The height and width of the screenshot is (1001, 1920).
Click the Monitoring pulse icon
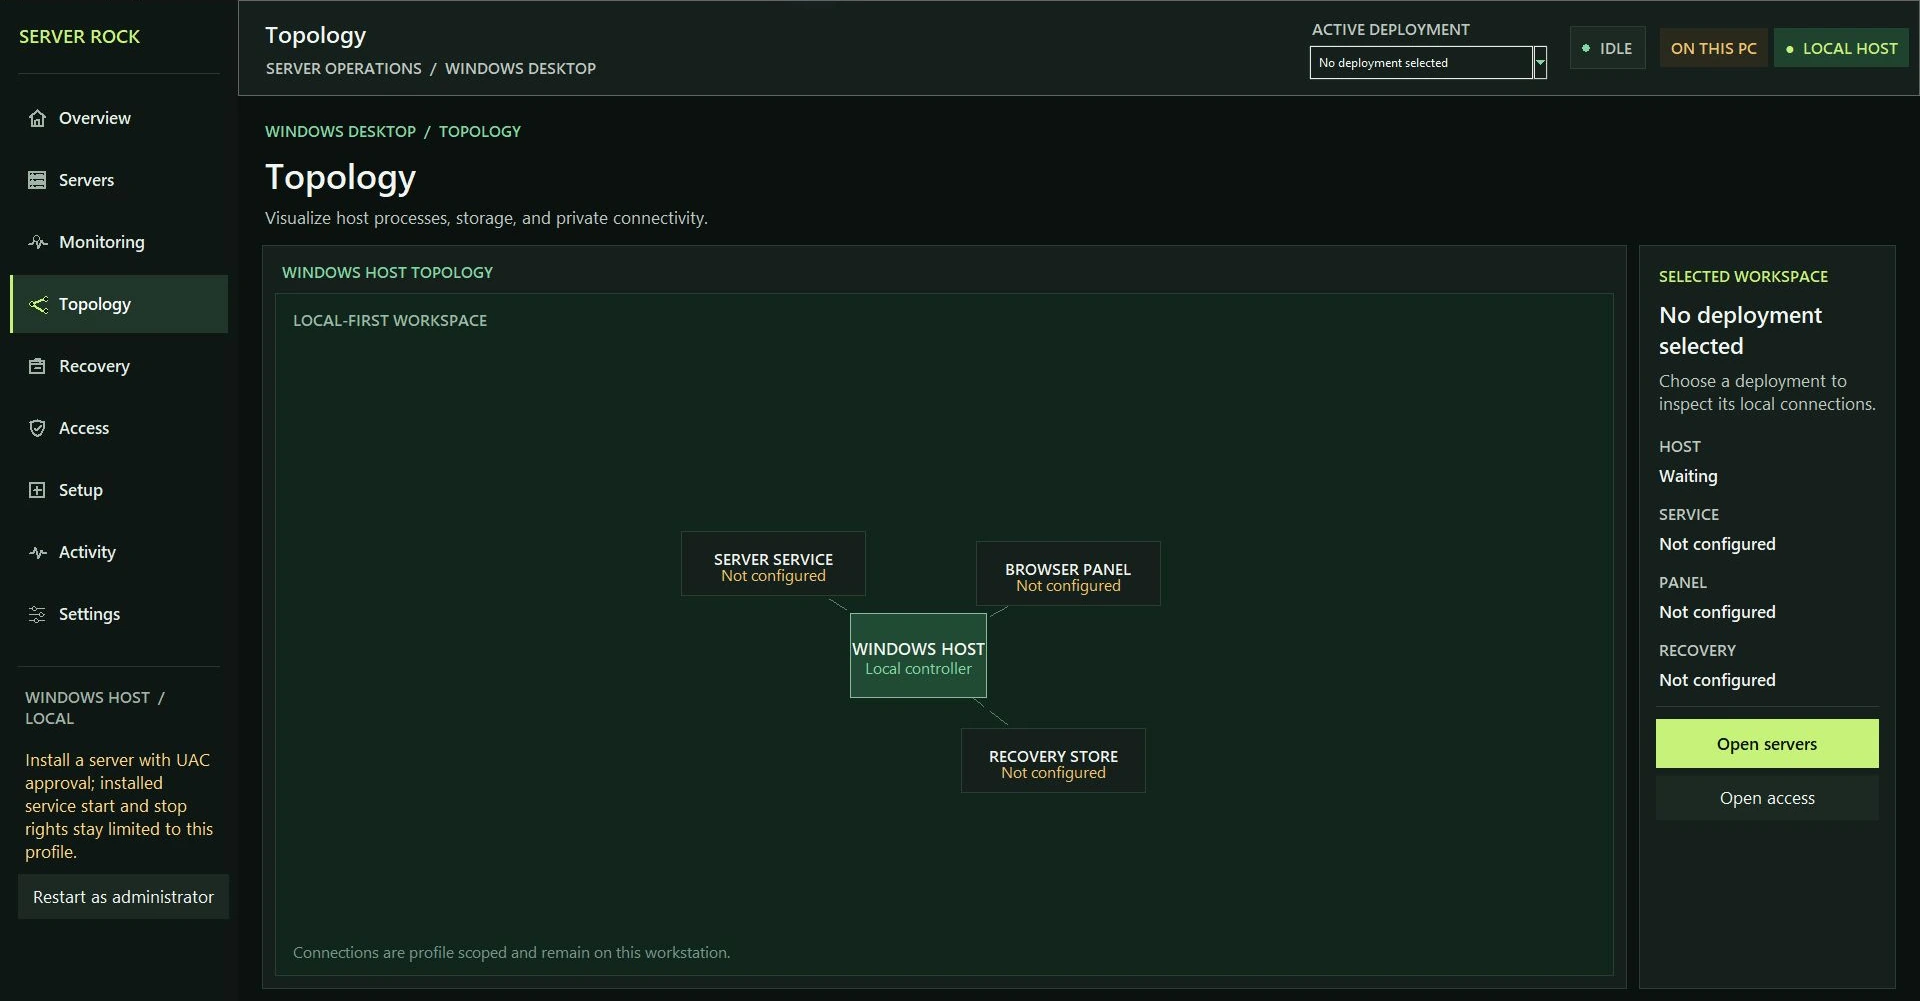(37, 242)
